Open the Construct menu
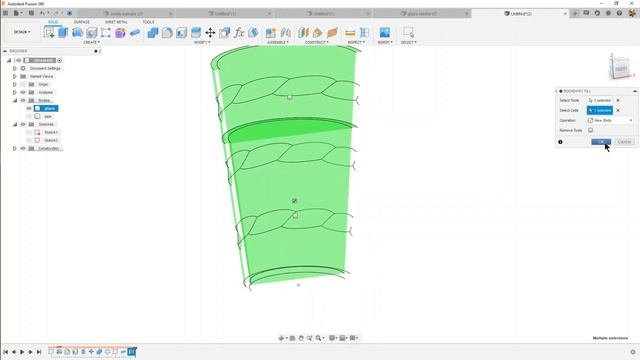The width and height of the screenshot is (640, 360). 316,42
